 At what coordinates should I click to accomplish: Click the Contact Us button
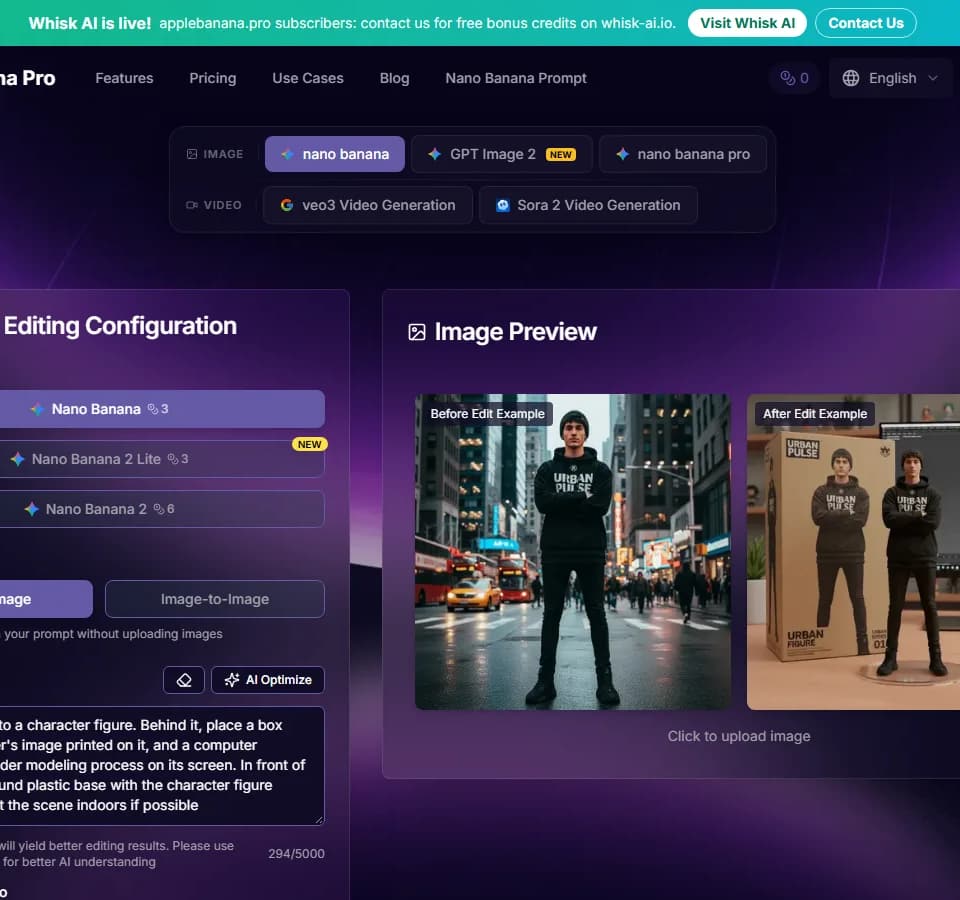(x=866, y=23)
